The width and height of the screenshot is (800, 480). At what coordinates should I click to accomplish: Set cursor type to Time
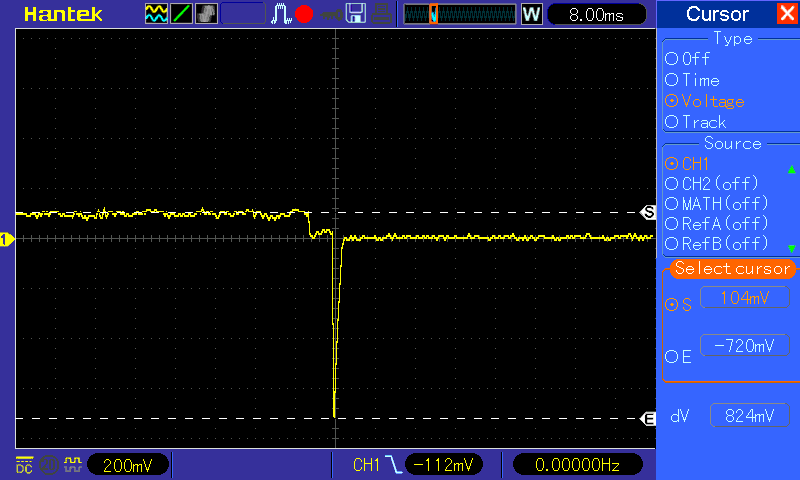coord(692,80)
